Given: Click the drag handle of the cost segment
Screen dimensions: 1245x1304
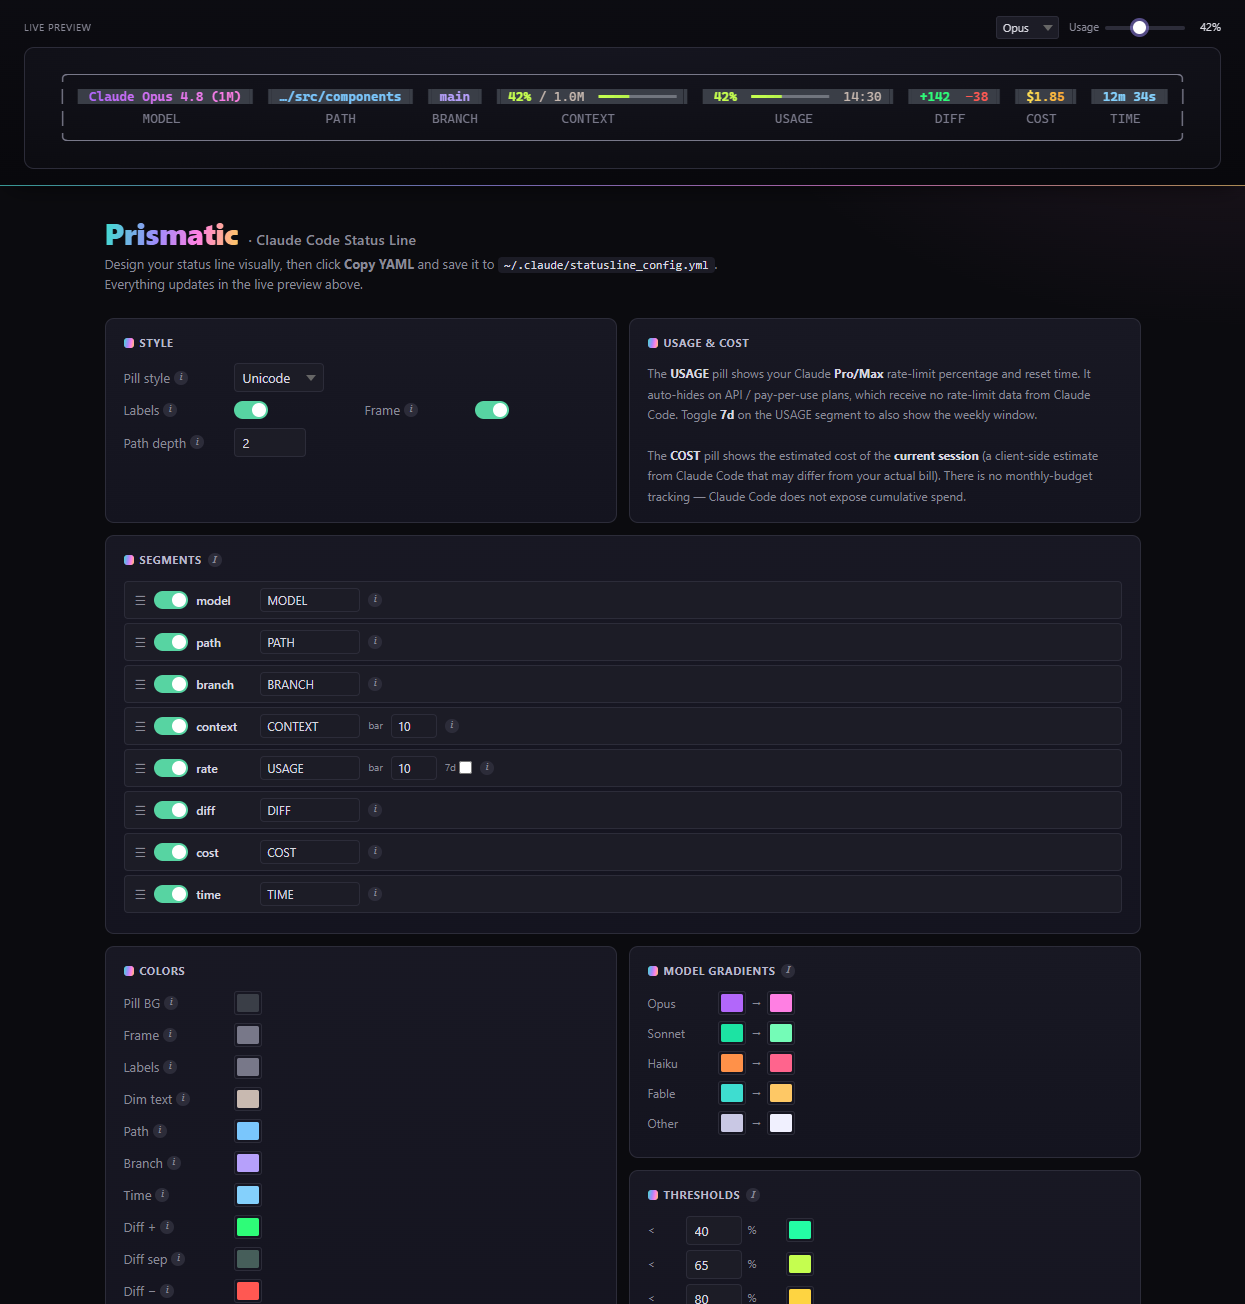Looking at the screenshot, I should pyautogui.click(x=140, y=852).
